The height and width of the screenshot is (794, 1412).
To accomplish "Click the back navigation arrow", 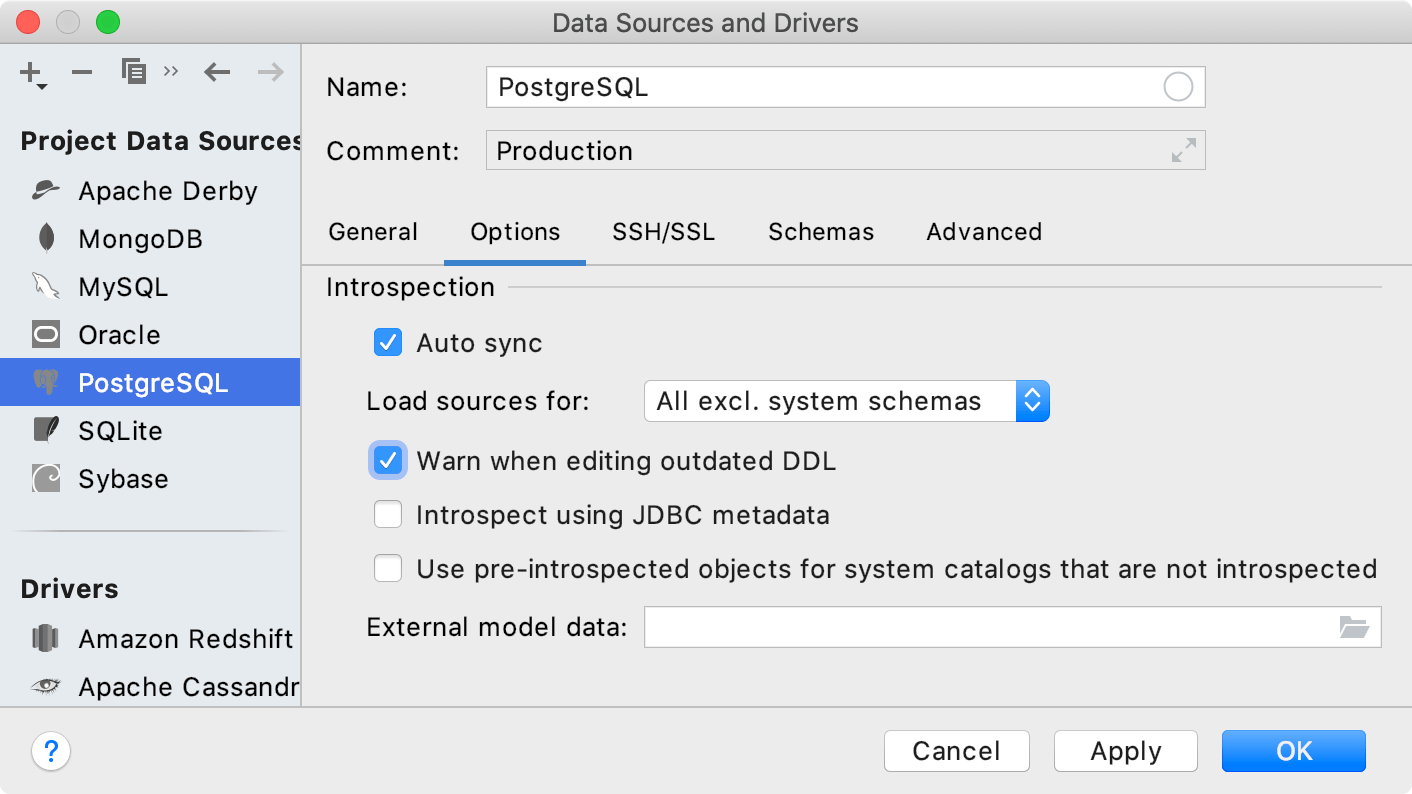I will tap(217, 72).
